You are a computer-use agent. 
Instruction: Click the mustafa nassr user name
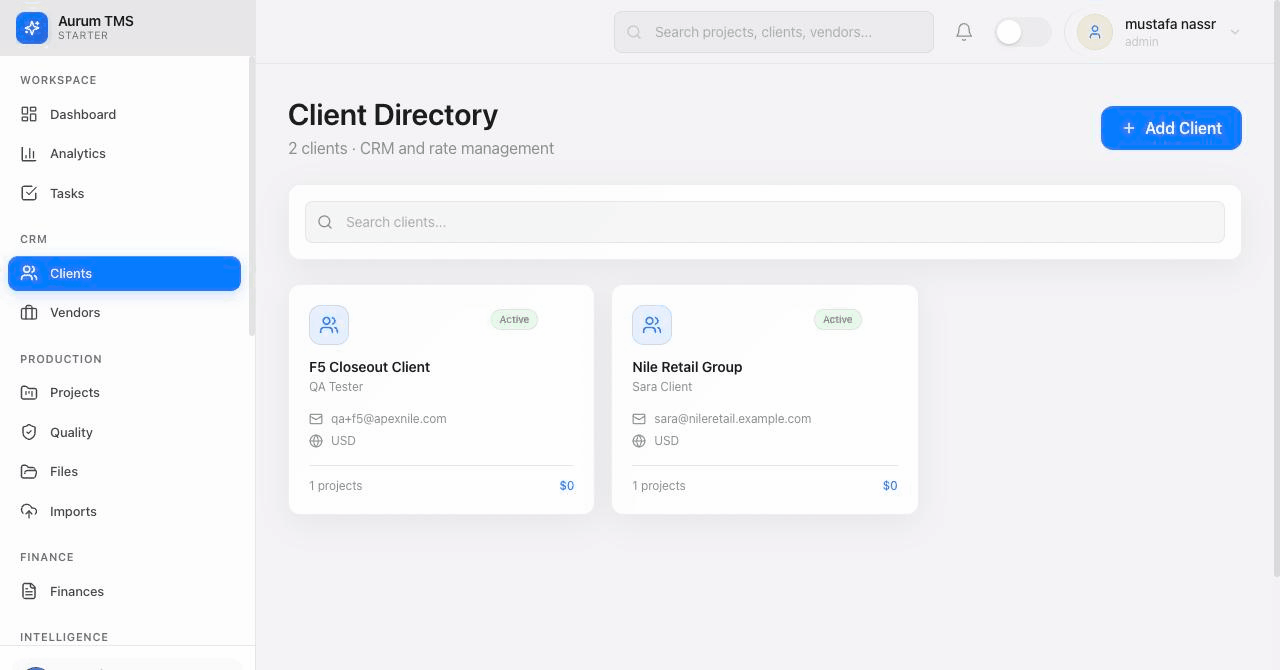pos(1170,24)
